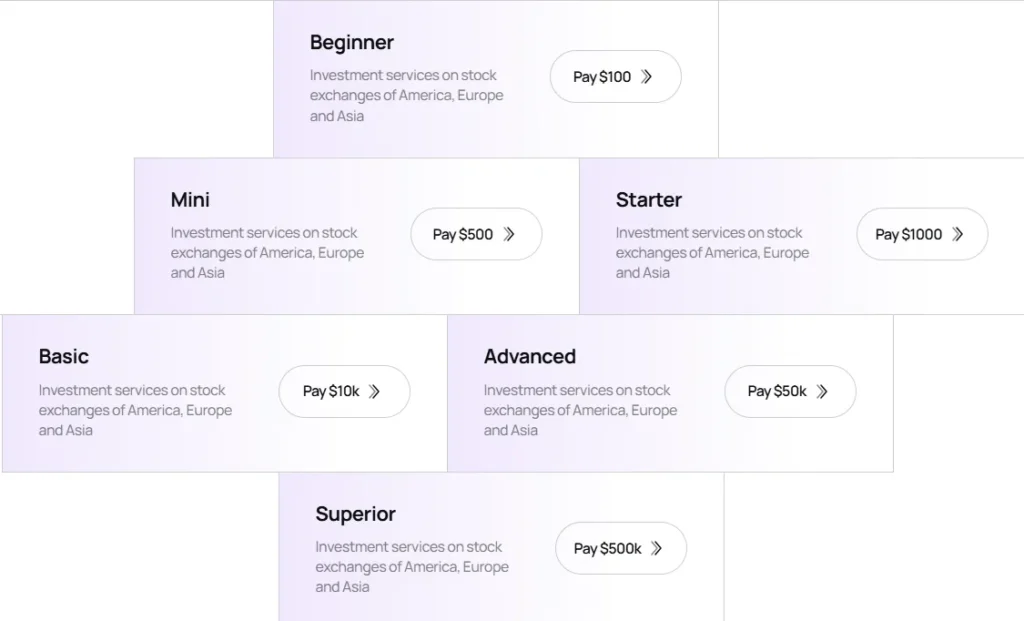Select the Mini plan heading
This screenshot has width=1024, height=621.
pos(190,200)
